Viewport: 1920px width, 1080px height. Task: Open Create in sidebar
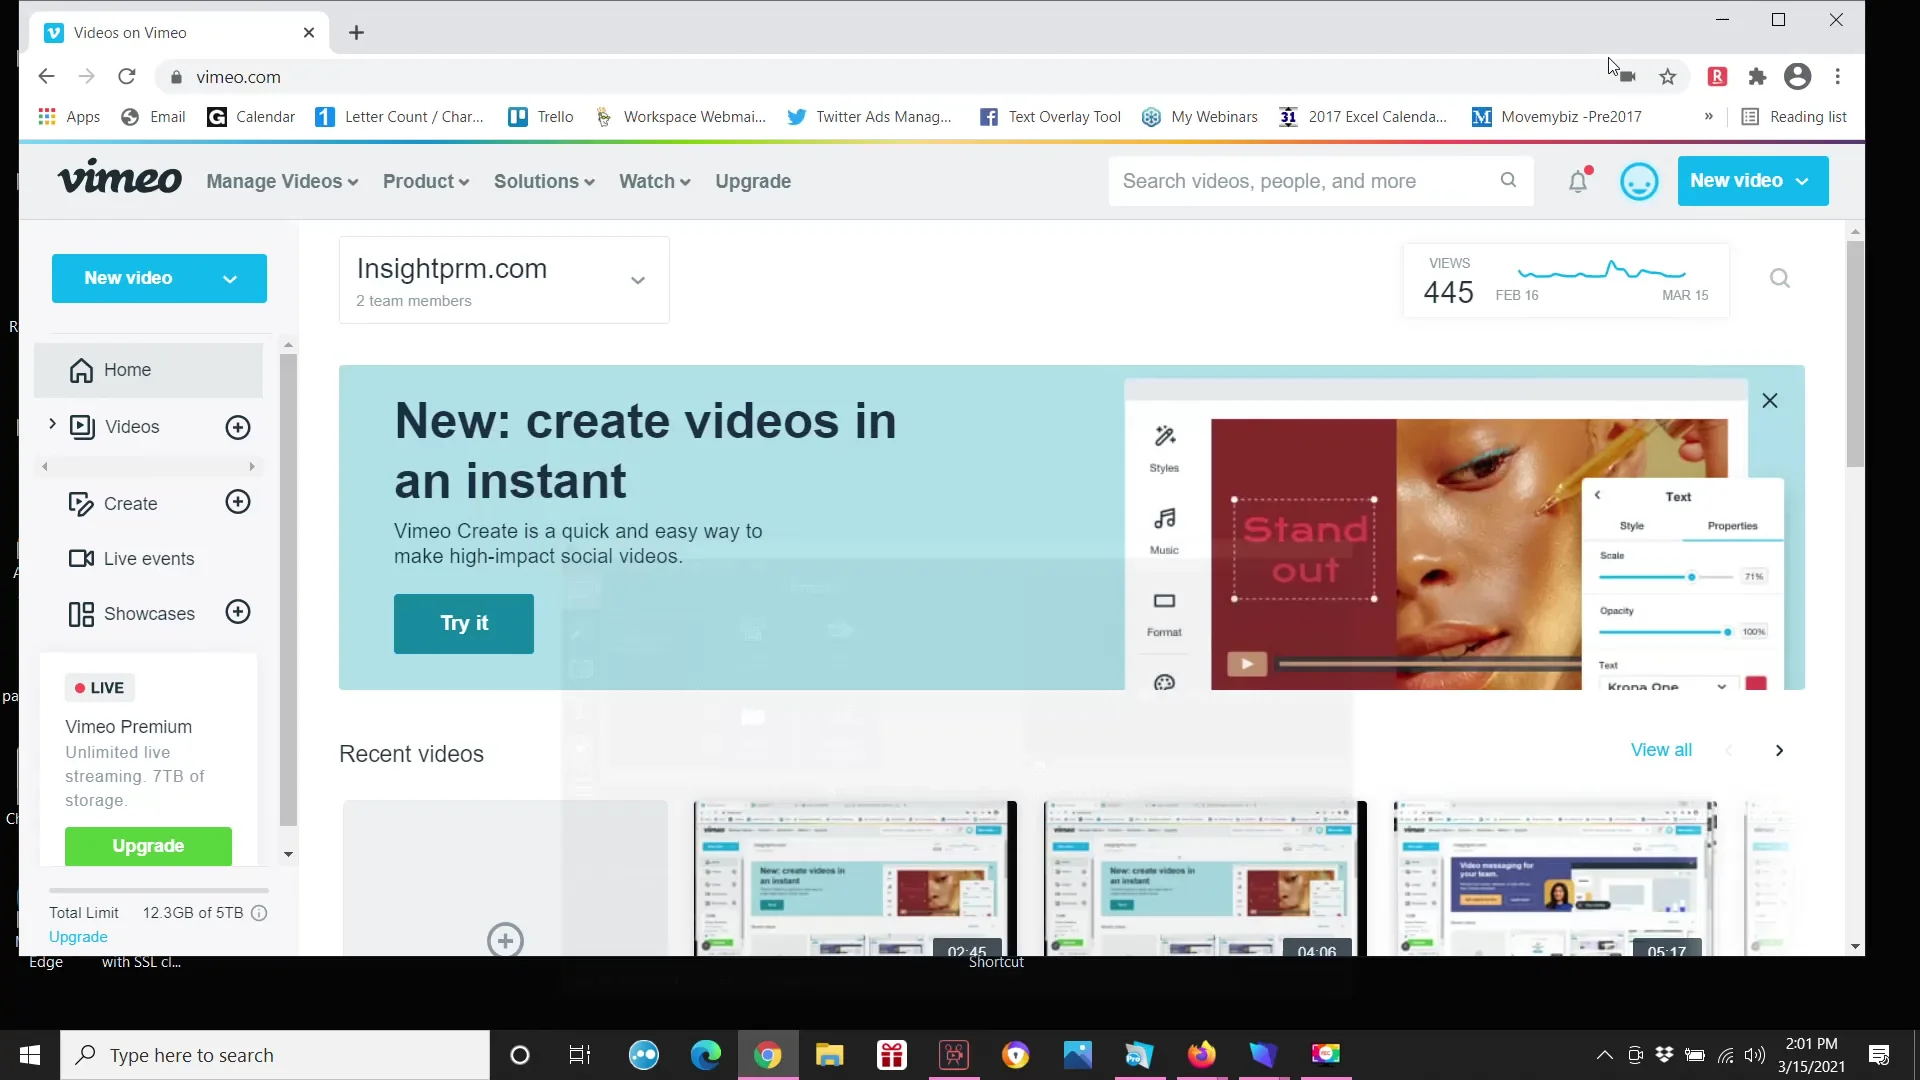[113, 504]
